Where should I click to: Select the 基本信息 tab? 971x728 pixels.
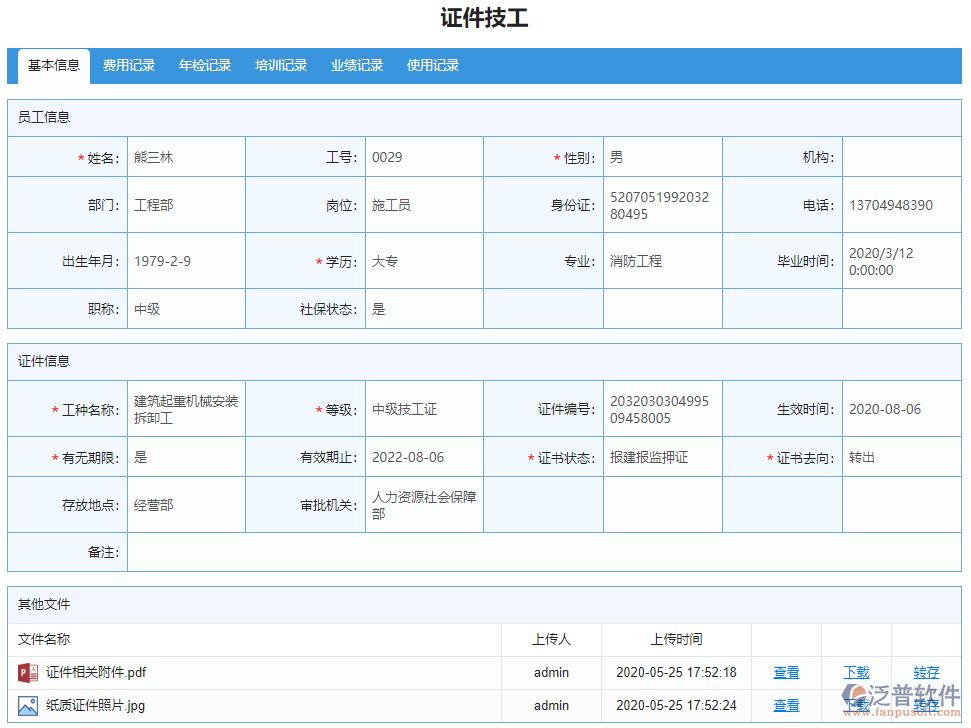(x=54, y=66)
